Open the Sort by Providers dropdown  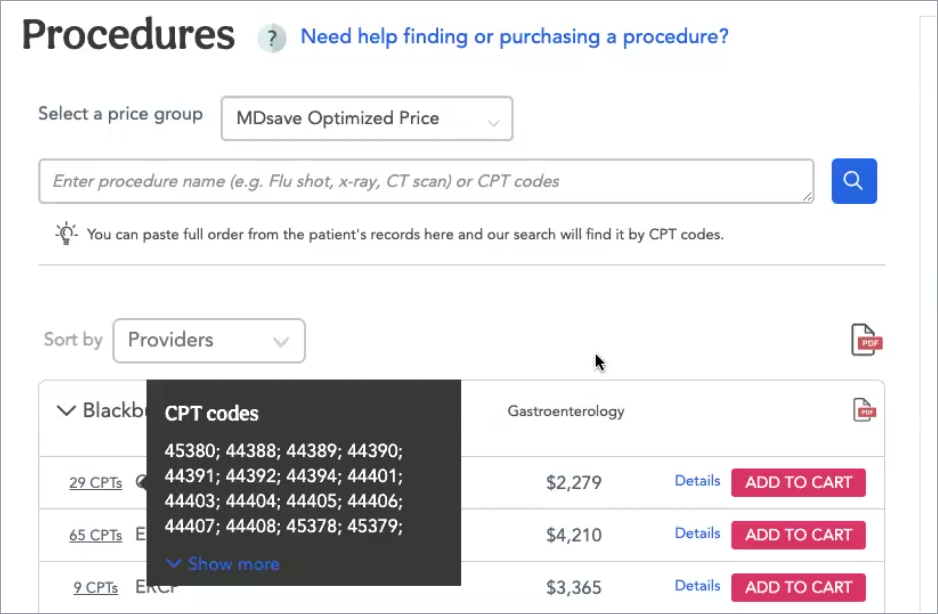(x=209, y=341)
